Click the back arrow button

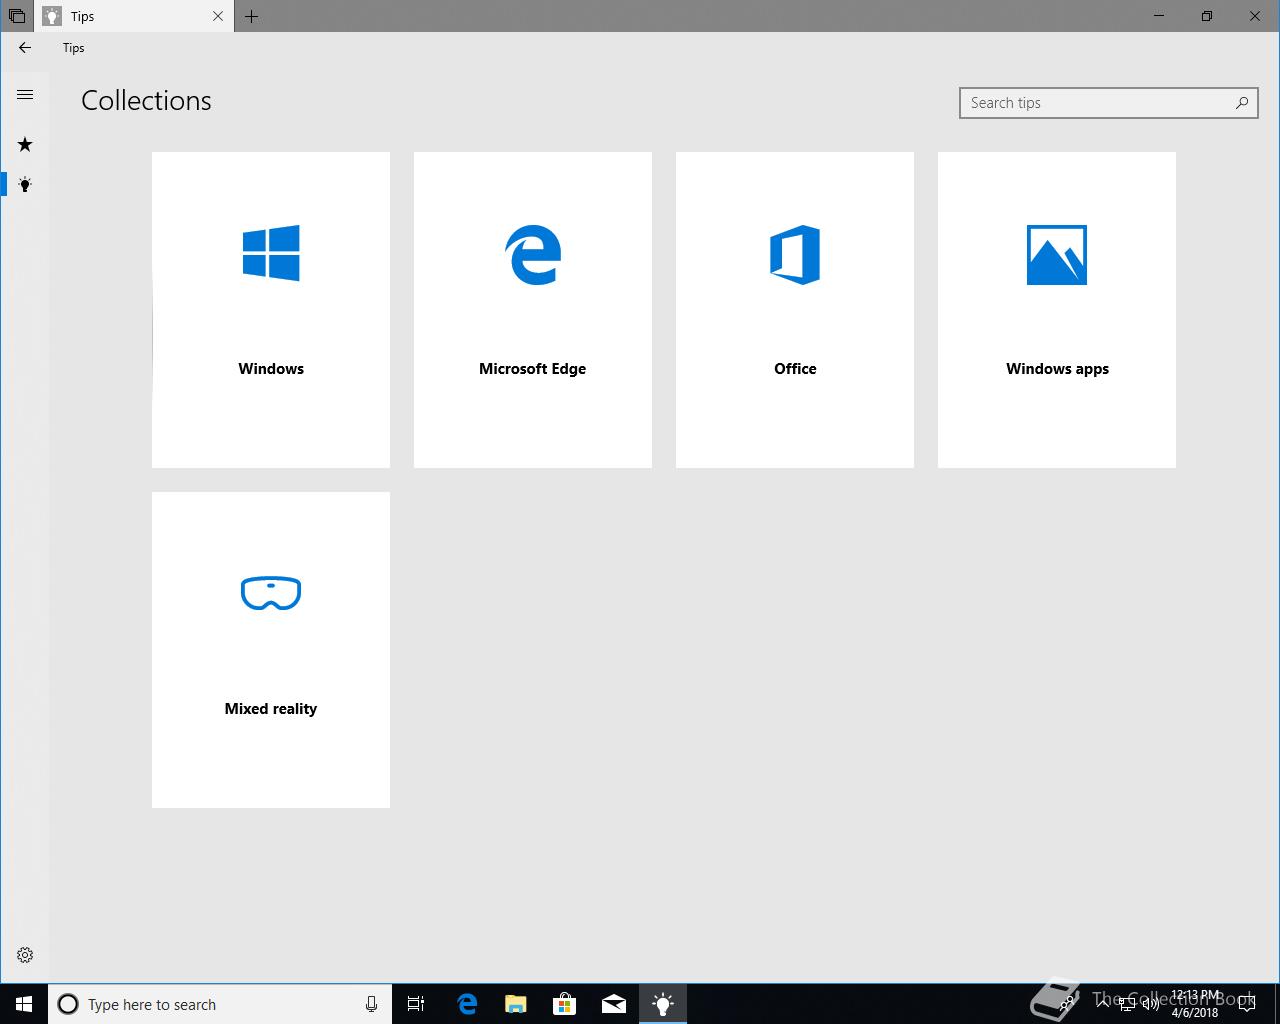pos(25,48)
